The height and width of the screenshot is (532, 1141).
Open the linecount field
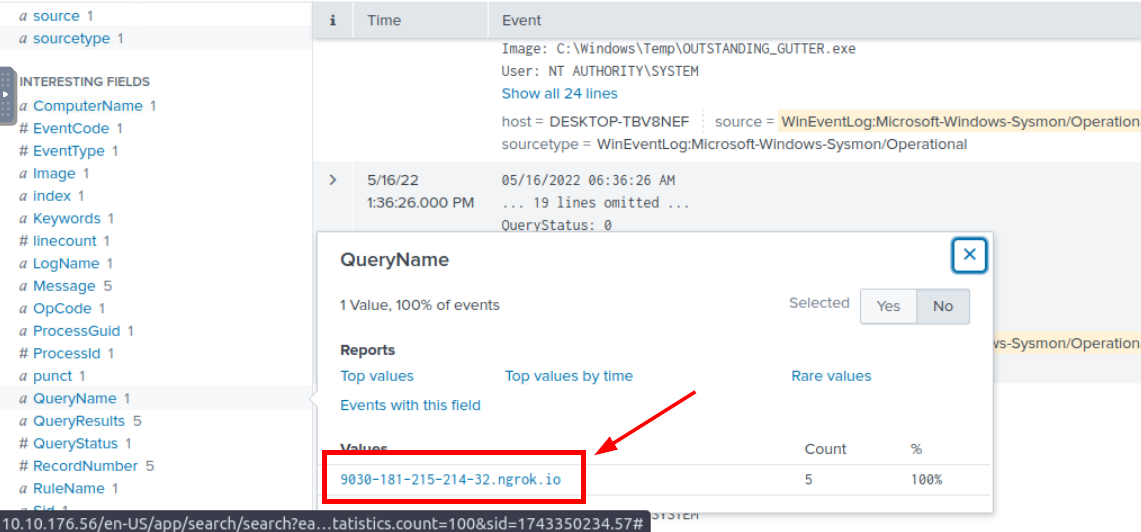click(x=64, y=240)
